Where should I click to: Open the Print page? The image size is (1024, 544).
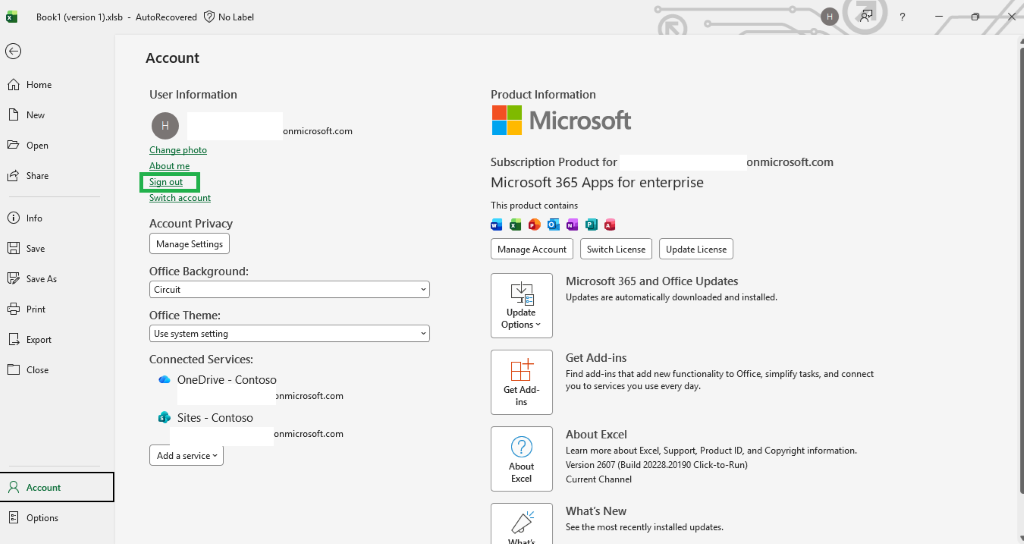[x=27, y=309]
